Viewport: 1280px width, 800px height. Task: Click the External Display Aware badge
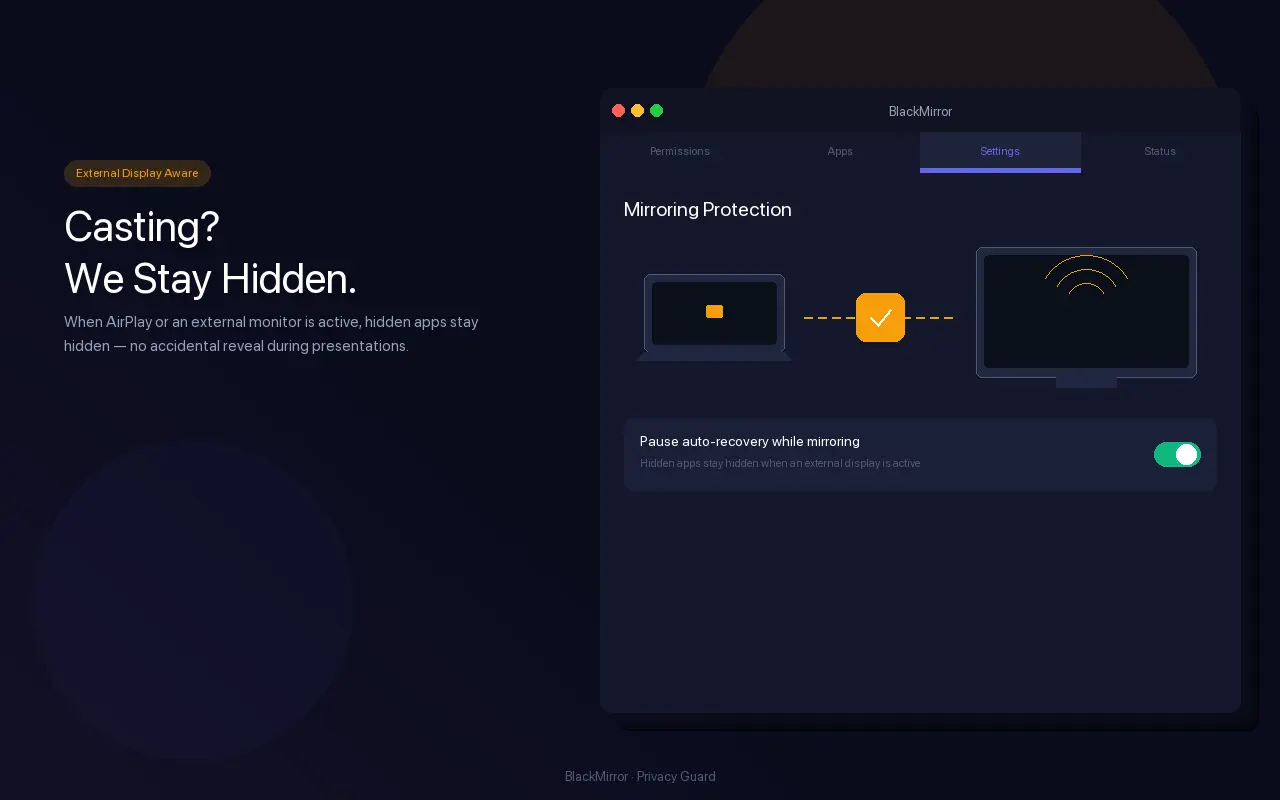point(137,173)
